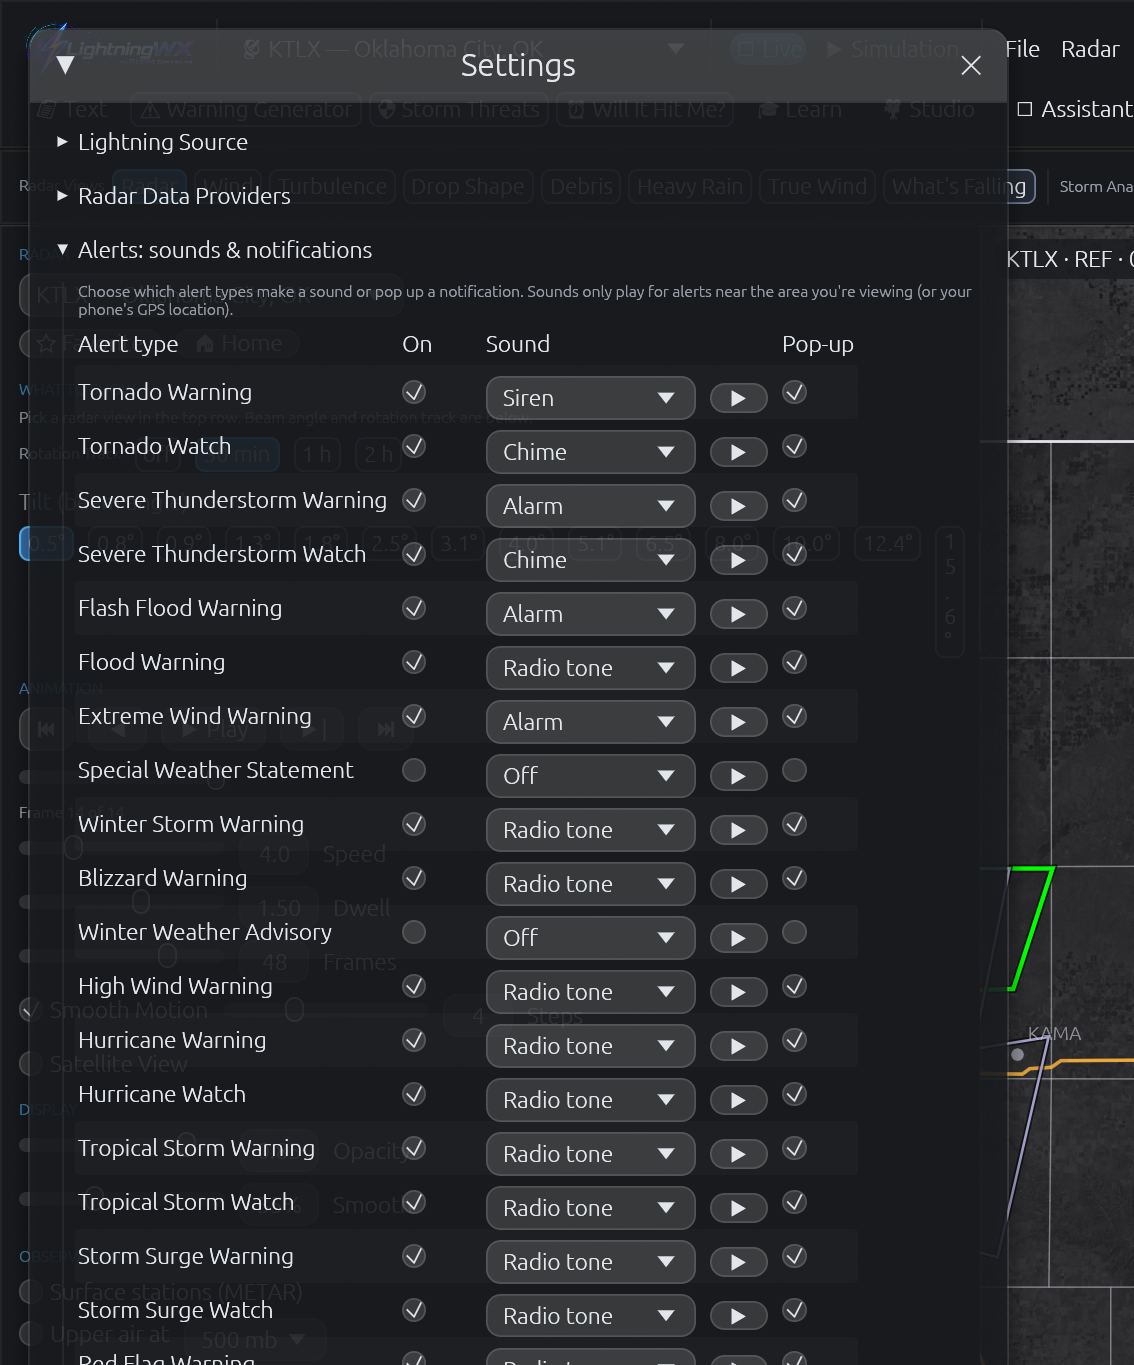1134x1365 pixels.
Task: Click the Pop-up column header
Action: pos(818,344)
